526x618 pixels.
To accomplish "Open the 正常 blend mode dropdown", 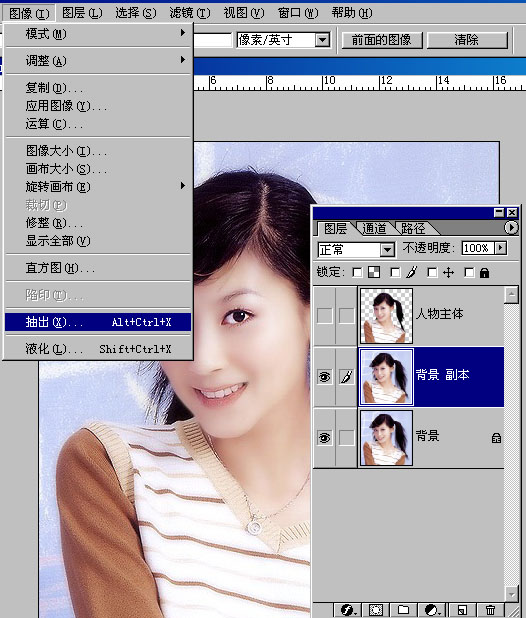I will pyautogui.click(x=387, y=249).
